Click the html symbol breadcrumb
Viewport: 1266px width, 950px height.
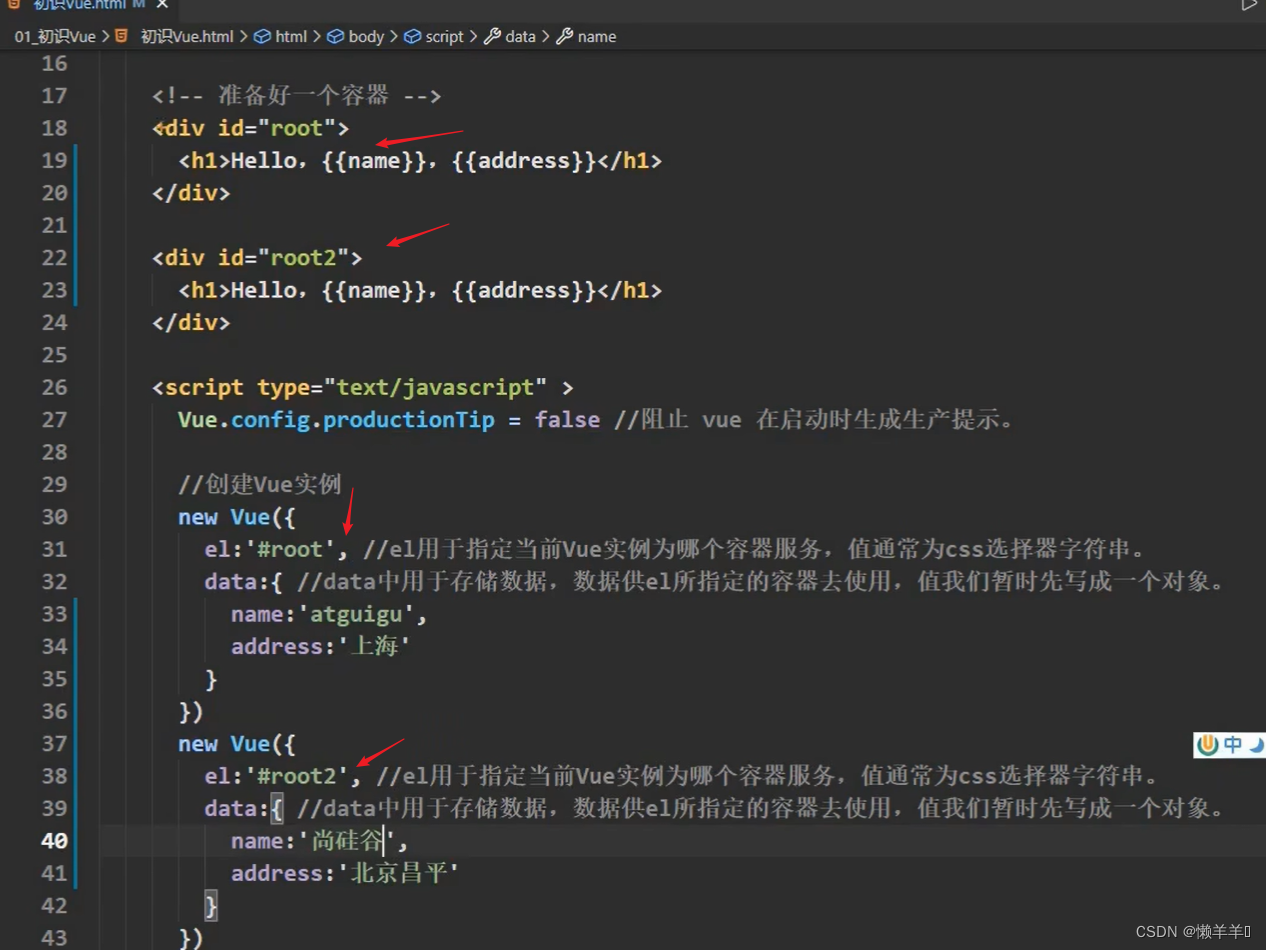(290, 37)
